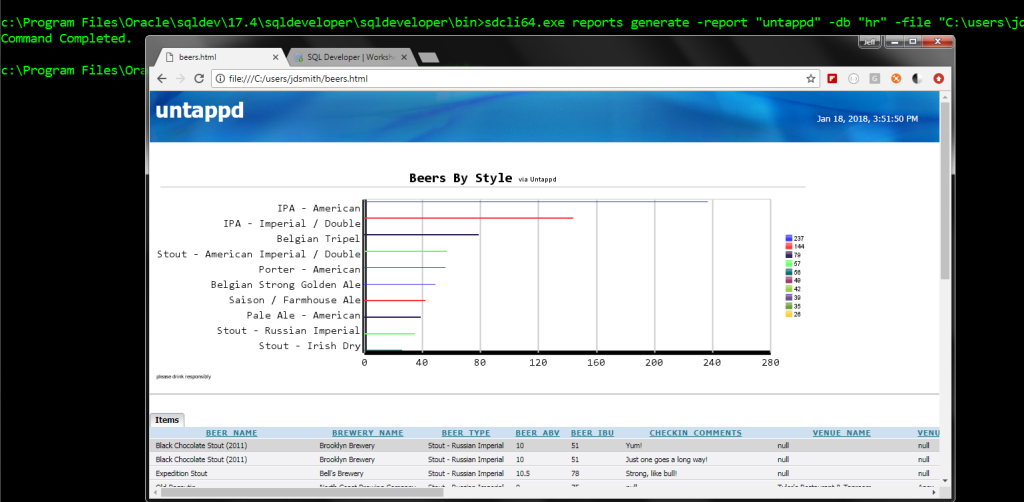Click the half-moon dark mode extension icon
Viewport: 1024px width, 502px height.
918,79
